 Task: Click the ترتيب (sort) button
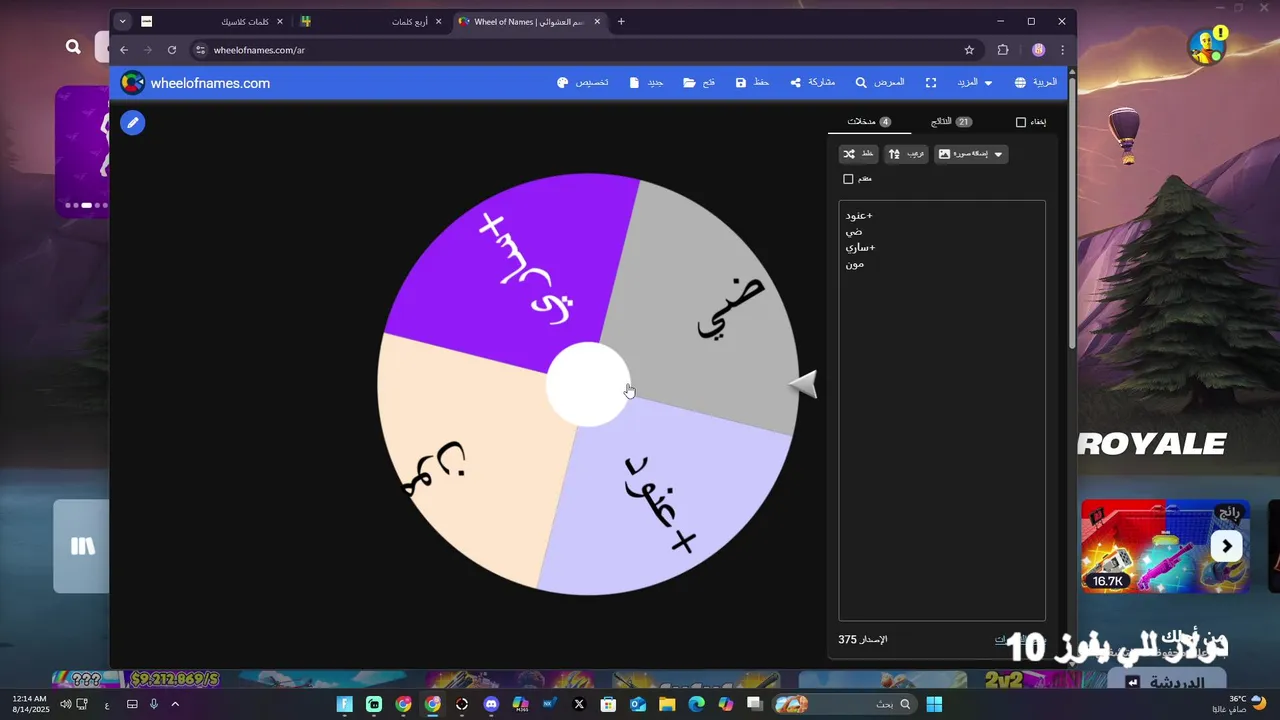[907, 154]
